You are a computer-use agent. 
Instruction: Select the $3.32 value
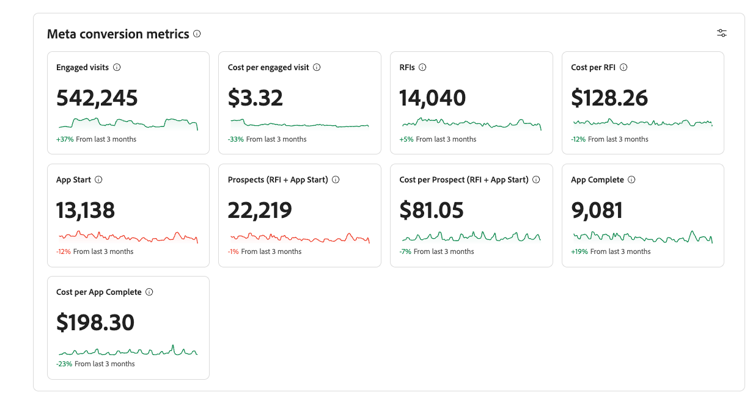[x=255, y=98]
